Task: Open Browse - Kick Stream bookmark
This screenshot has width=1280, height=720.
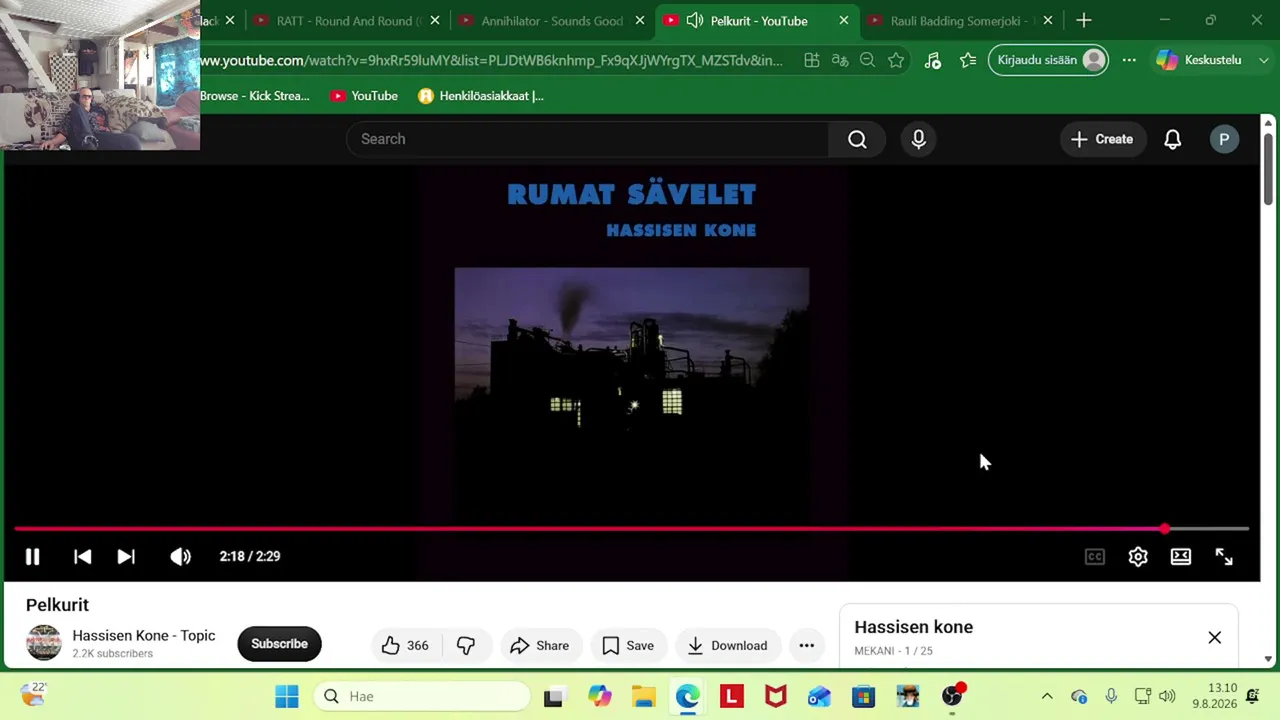Action: pyautogui.click(x=255, y=96)
